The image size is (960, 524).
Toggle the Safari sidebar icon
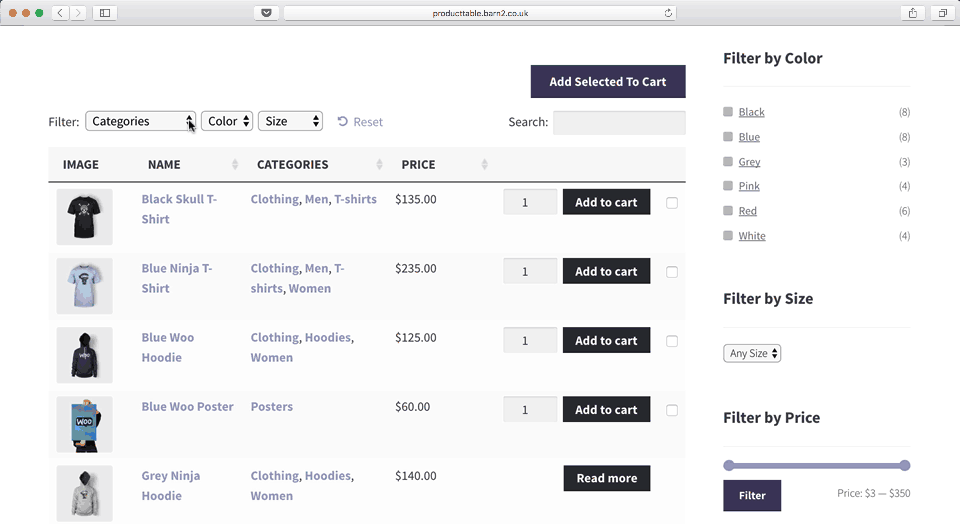pyautogui.click(x=105, y=13)
